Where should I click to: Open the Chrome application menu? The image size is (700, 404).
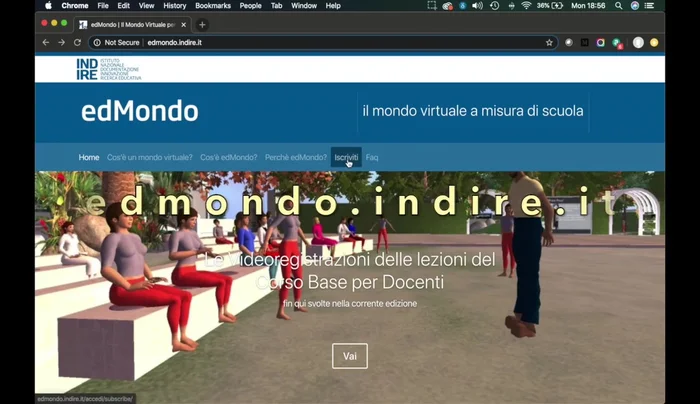[75, 6]
